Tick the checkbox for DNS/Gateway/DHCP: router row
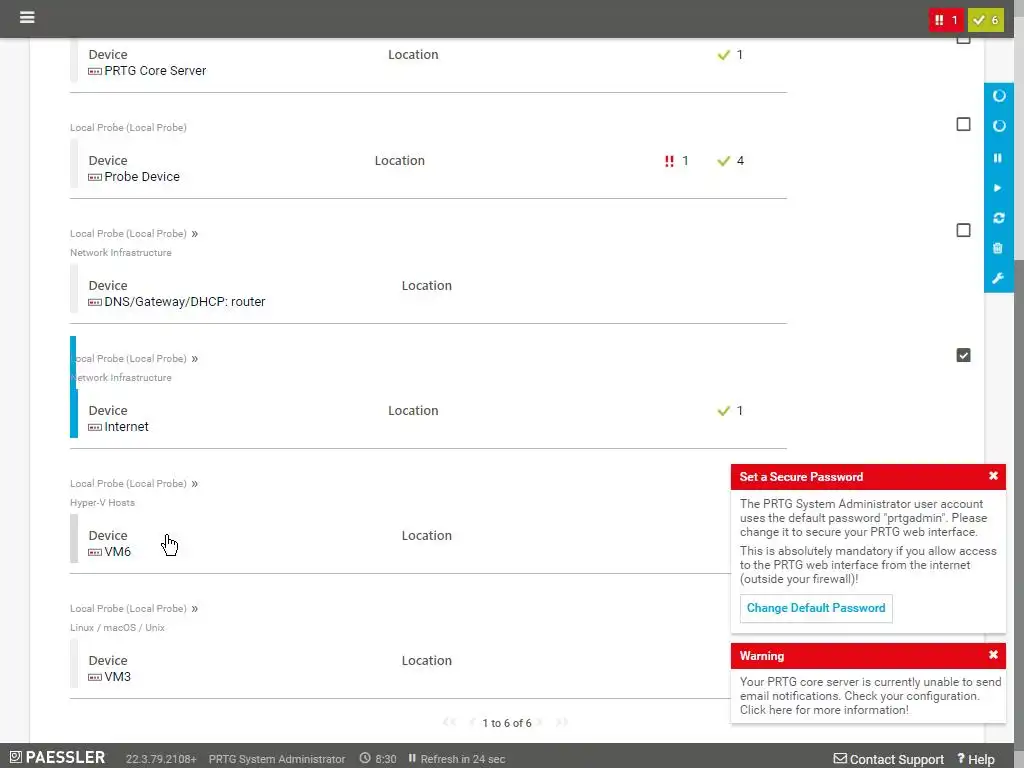This screenshot has height=768, width=1024. pyautogui.click(x=963, y=230)
